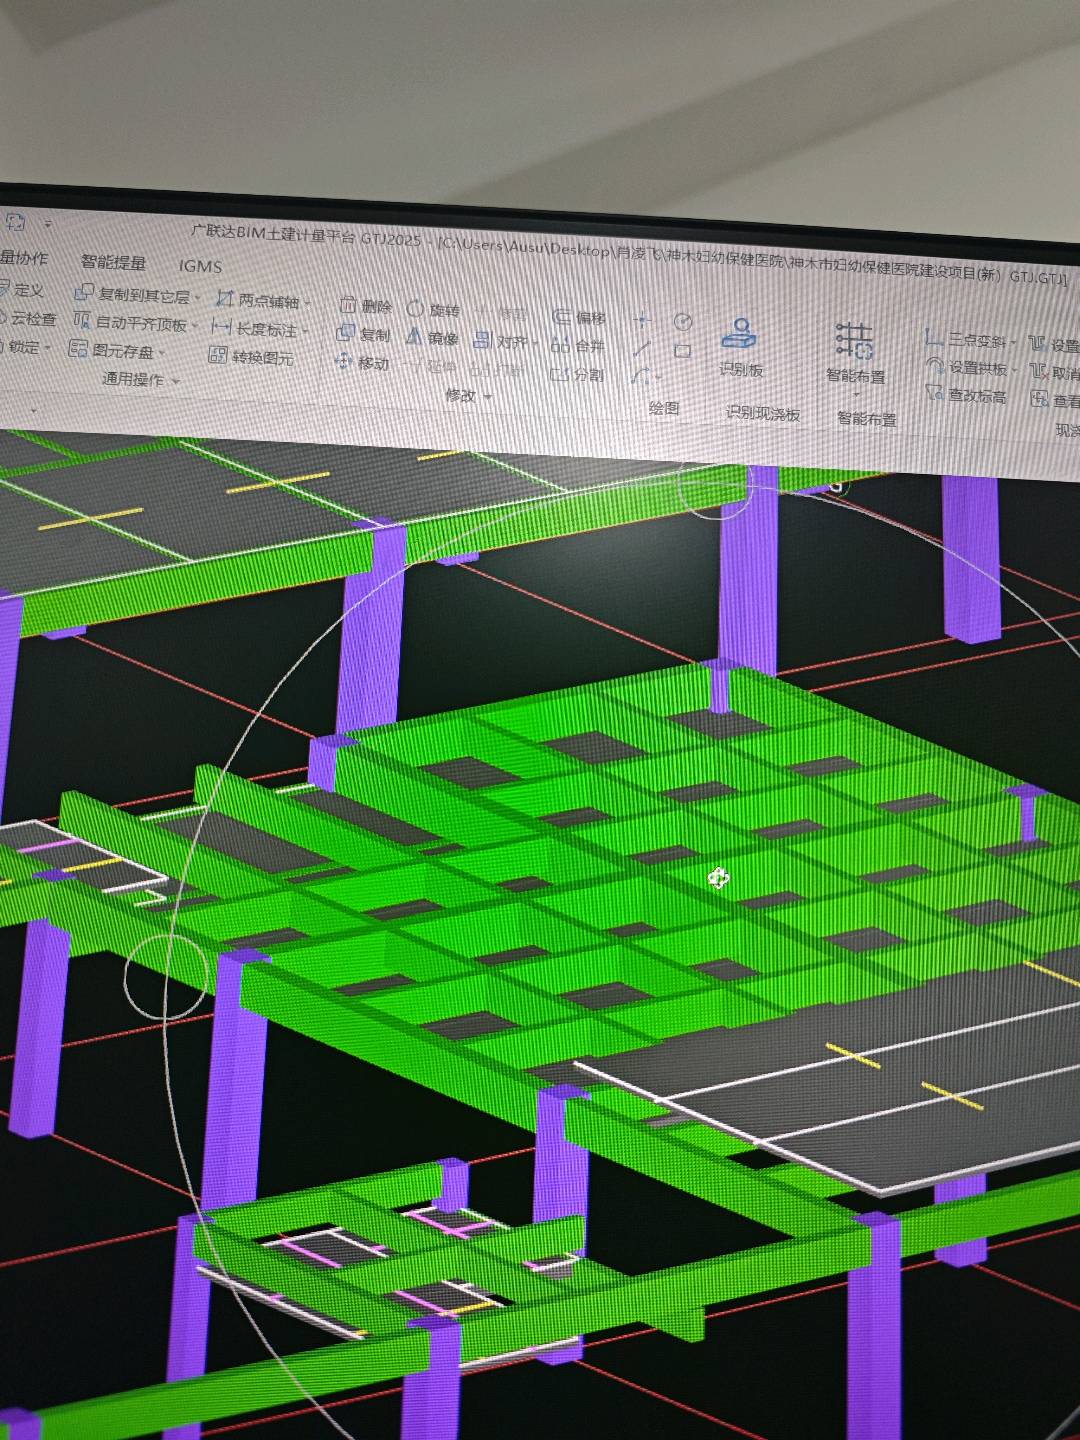Click the 定义 (Define) tool icon

[x=3, y=288]
